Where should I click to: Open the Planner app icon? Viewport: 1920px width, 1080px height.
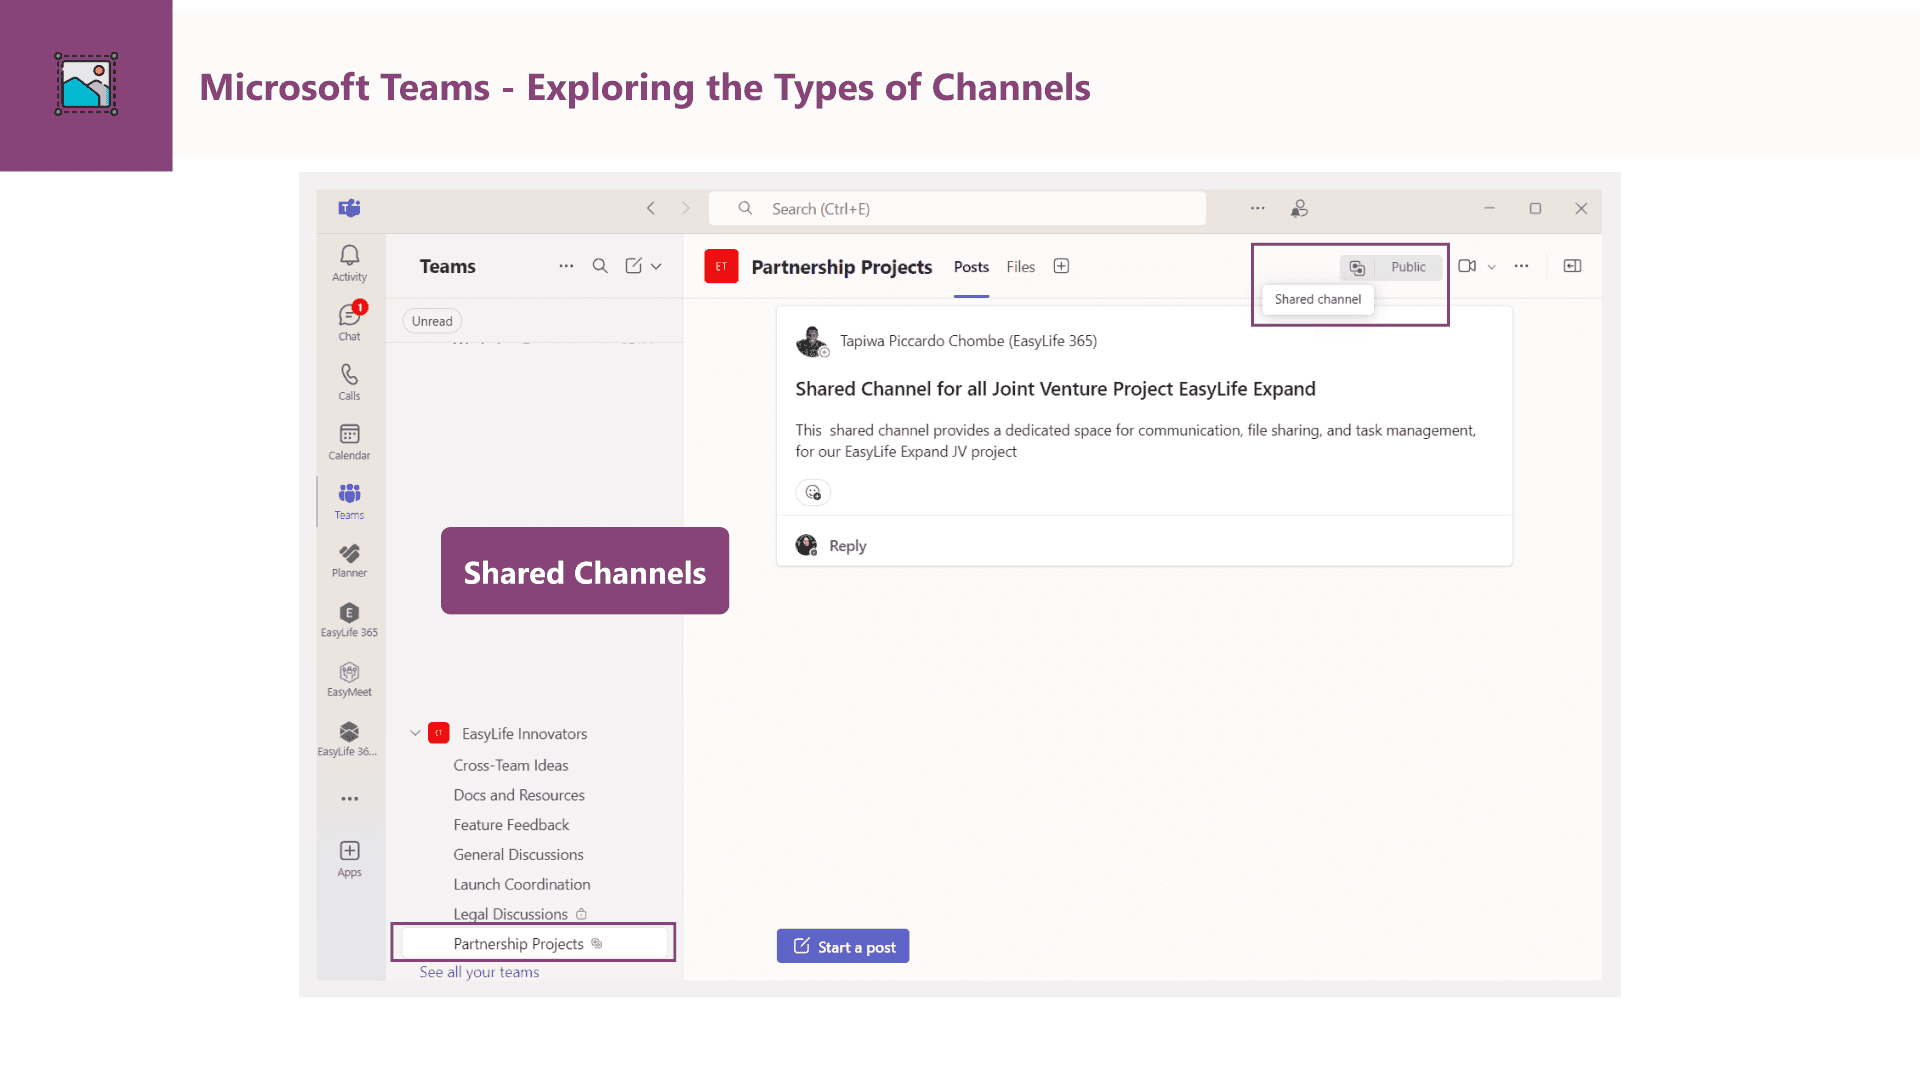tap(349, 559)
